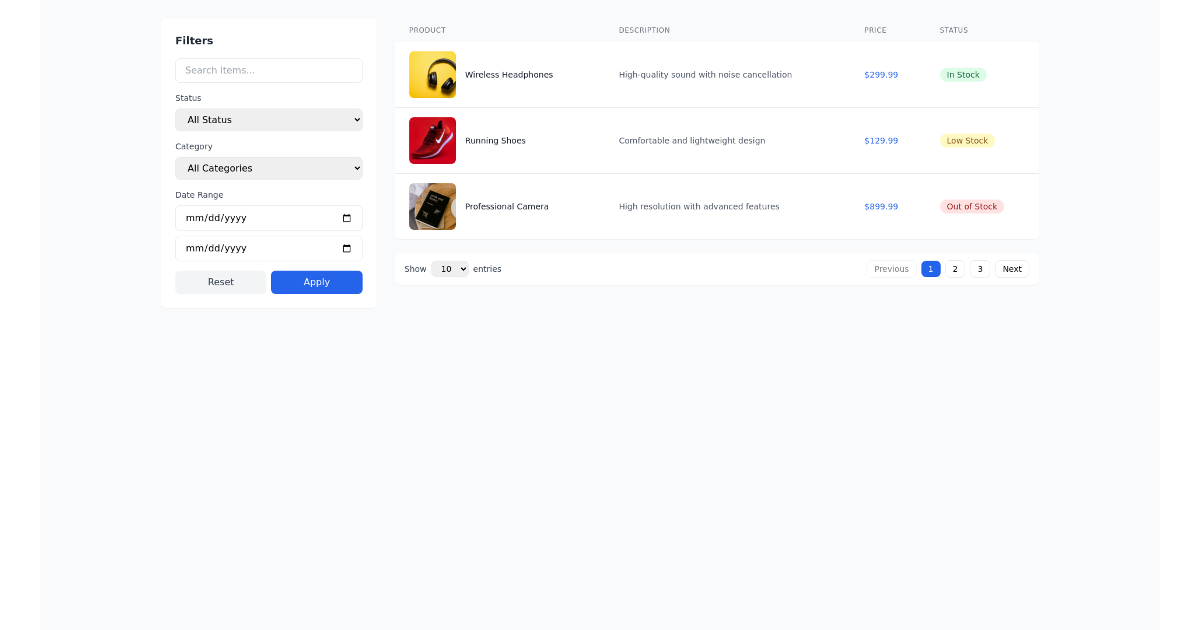Click the In Stock status badge
This screenshot has width=1200, height=630.
pyautogui.click(x=963, y=75)
